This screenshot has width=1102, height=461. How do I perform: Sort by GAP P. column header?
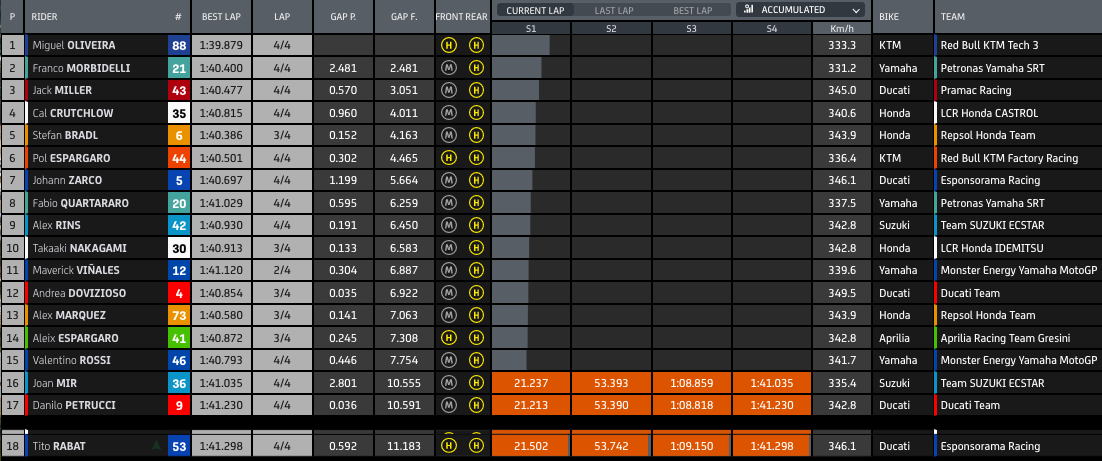point(342,16)
